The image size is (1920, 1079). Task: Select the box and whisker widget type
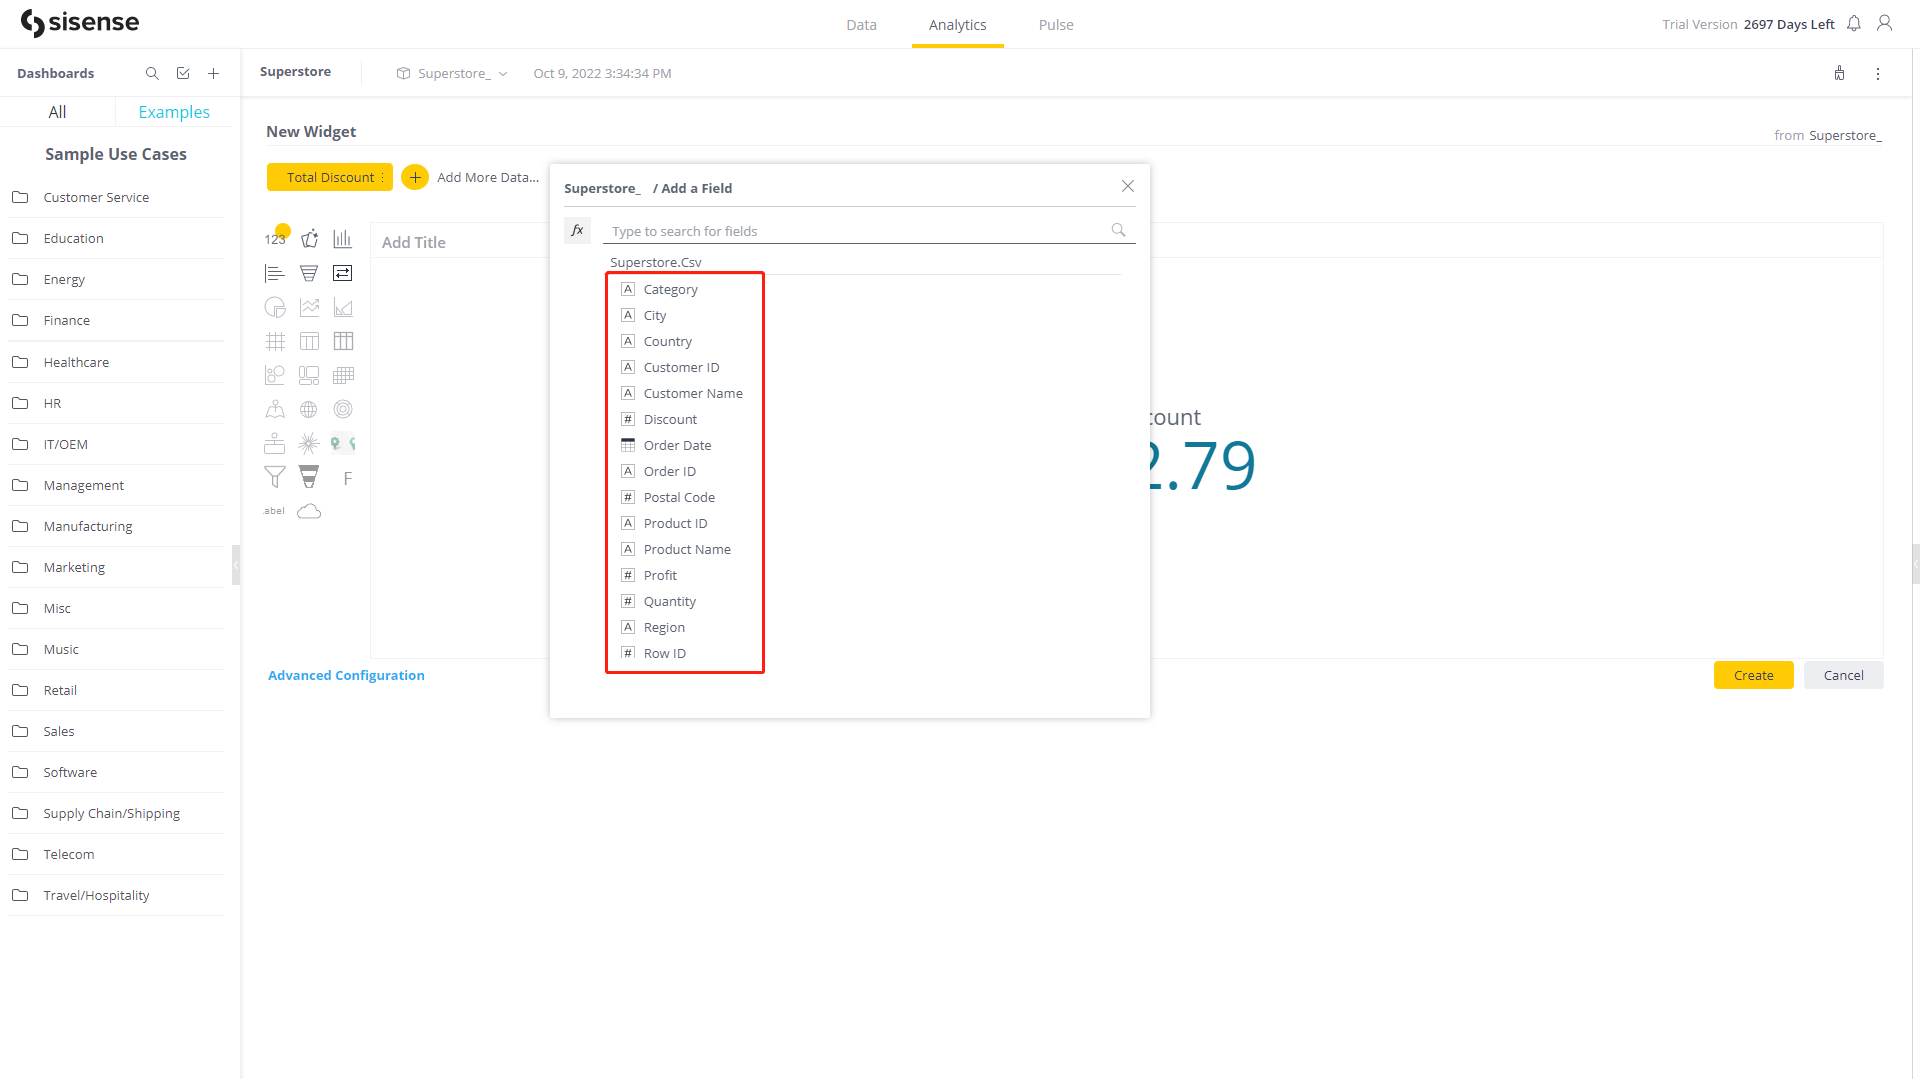275,443
